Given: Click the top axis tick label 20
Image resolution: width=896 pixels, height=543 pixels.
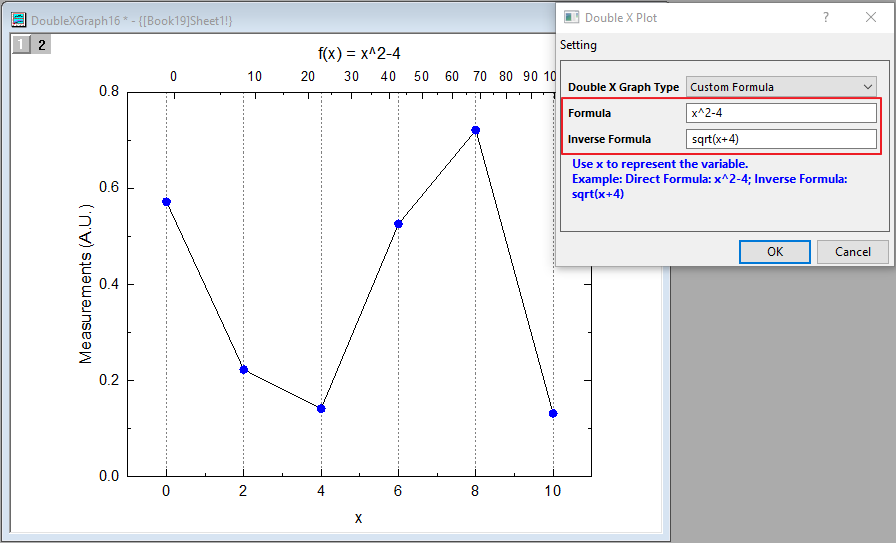Looking at the screenshot, I should pos(308,76).
